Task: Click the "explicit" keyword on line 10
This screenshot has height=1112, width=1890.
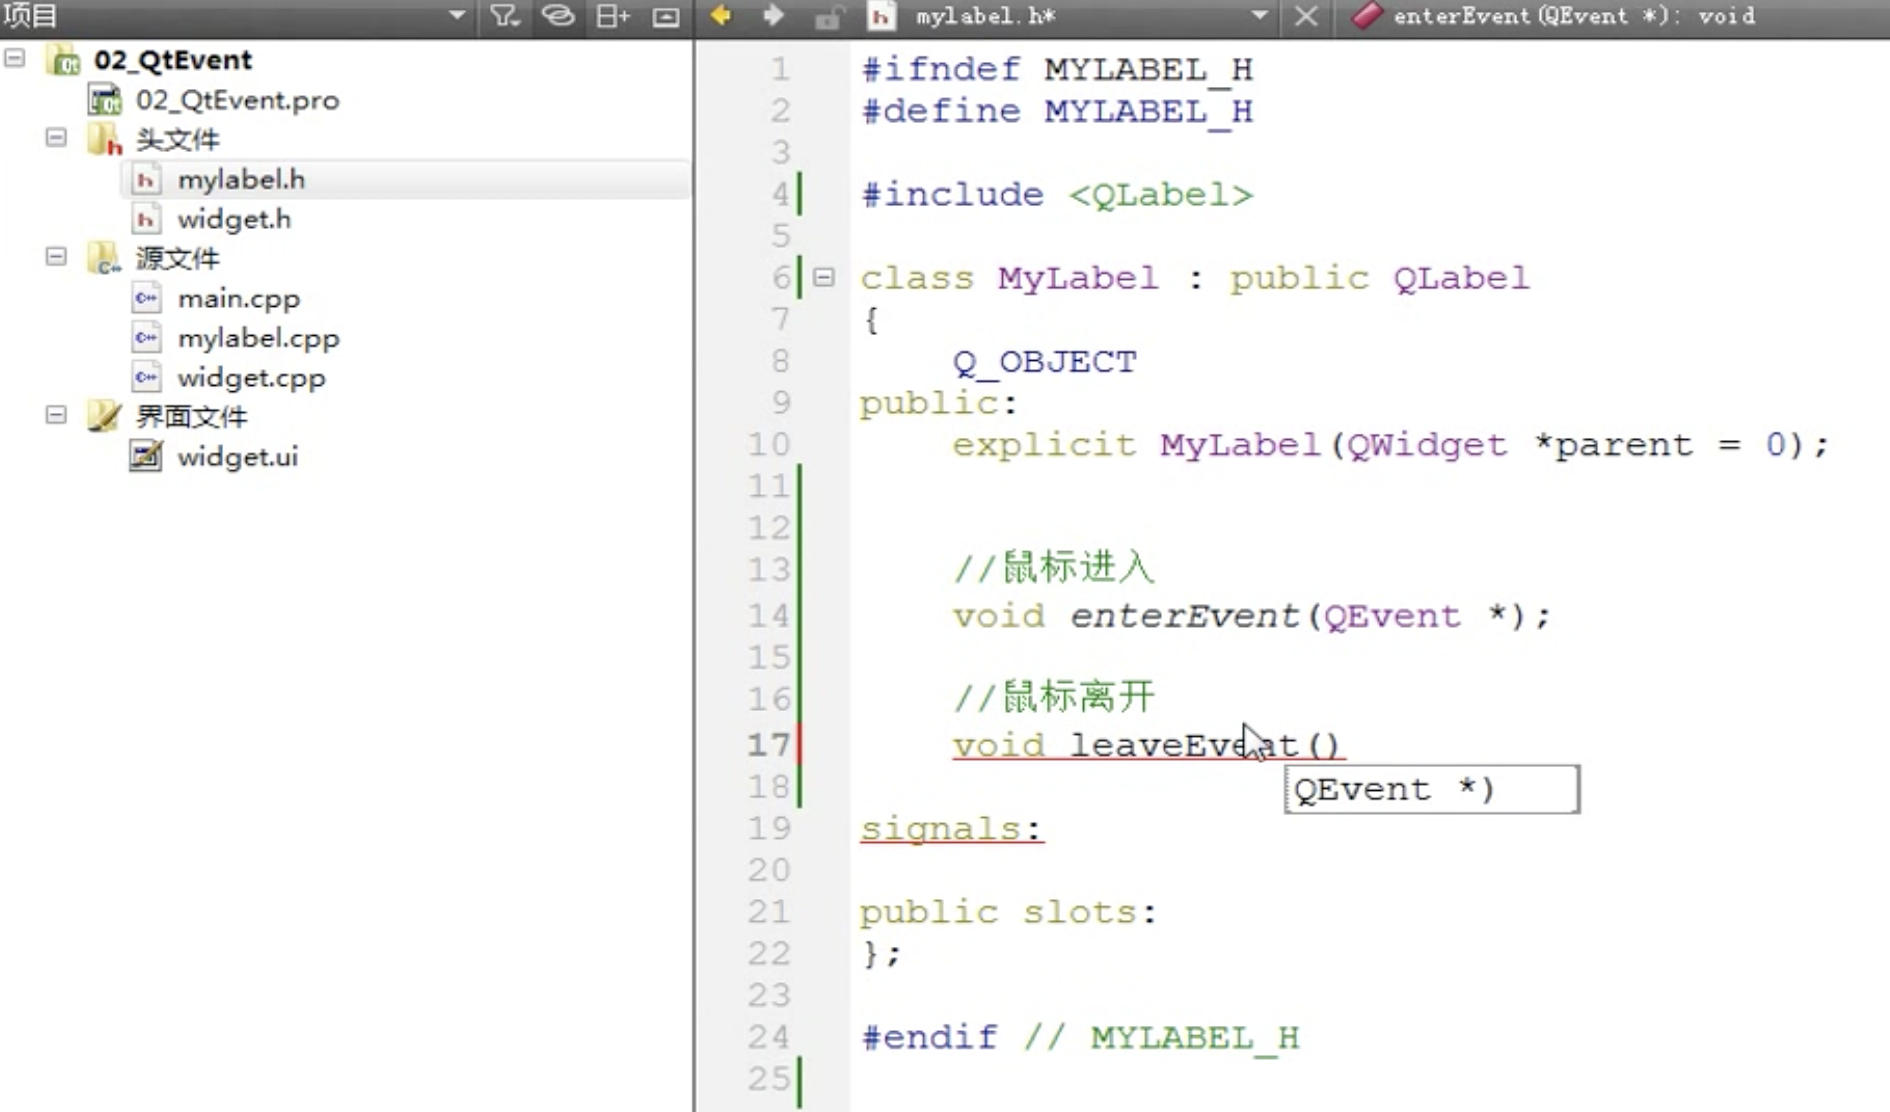Action: (1044, 445)
